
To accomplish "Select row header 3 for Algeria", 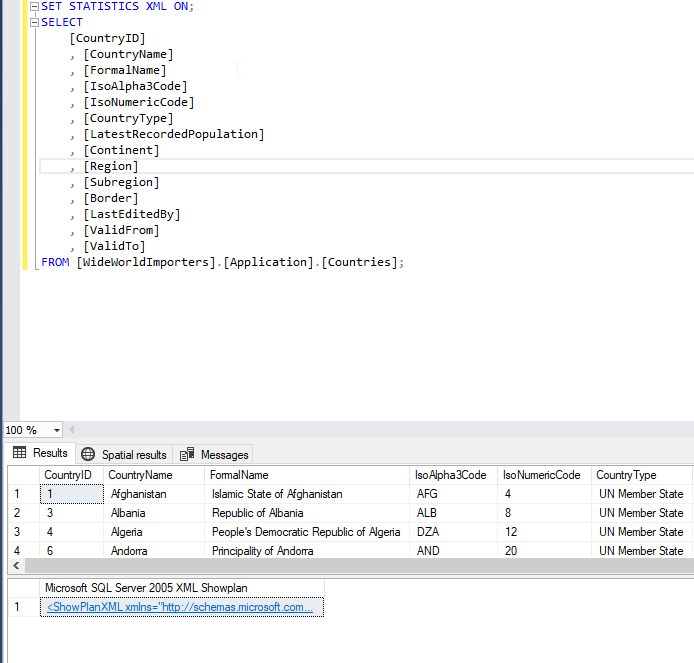I will [x=23, y=532].
